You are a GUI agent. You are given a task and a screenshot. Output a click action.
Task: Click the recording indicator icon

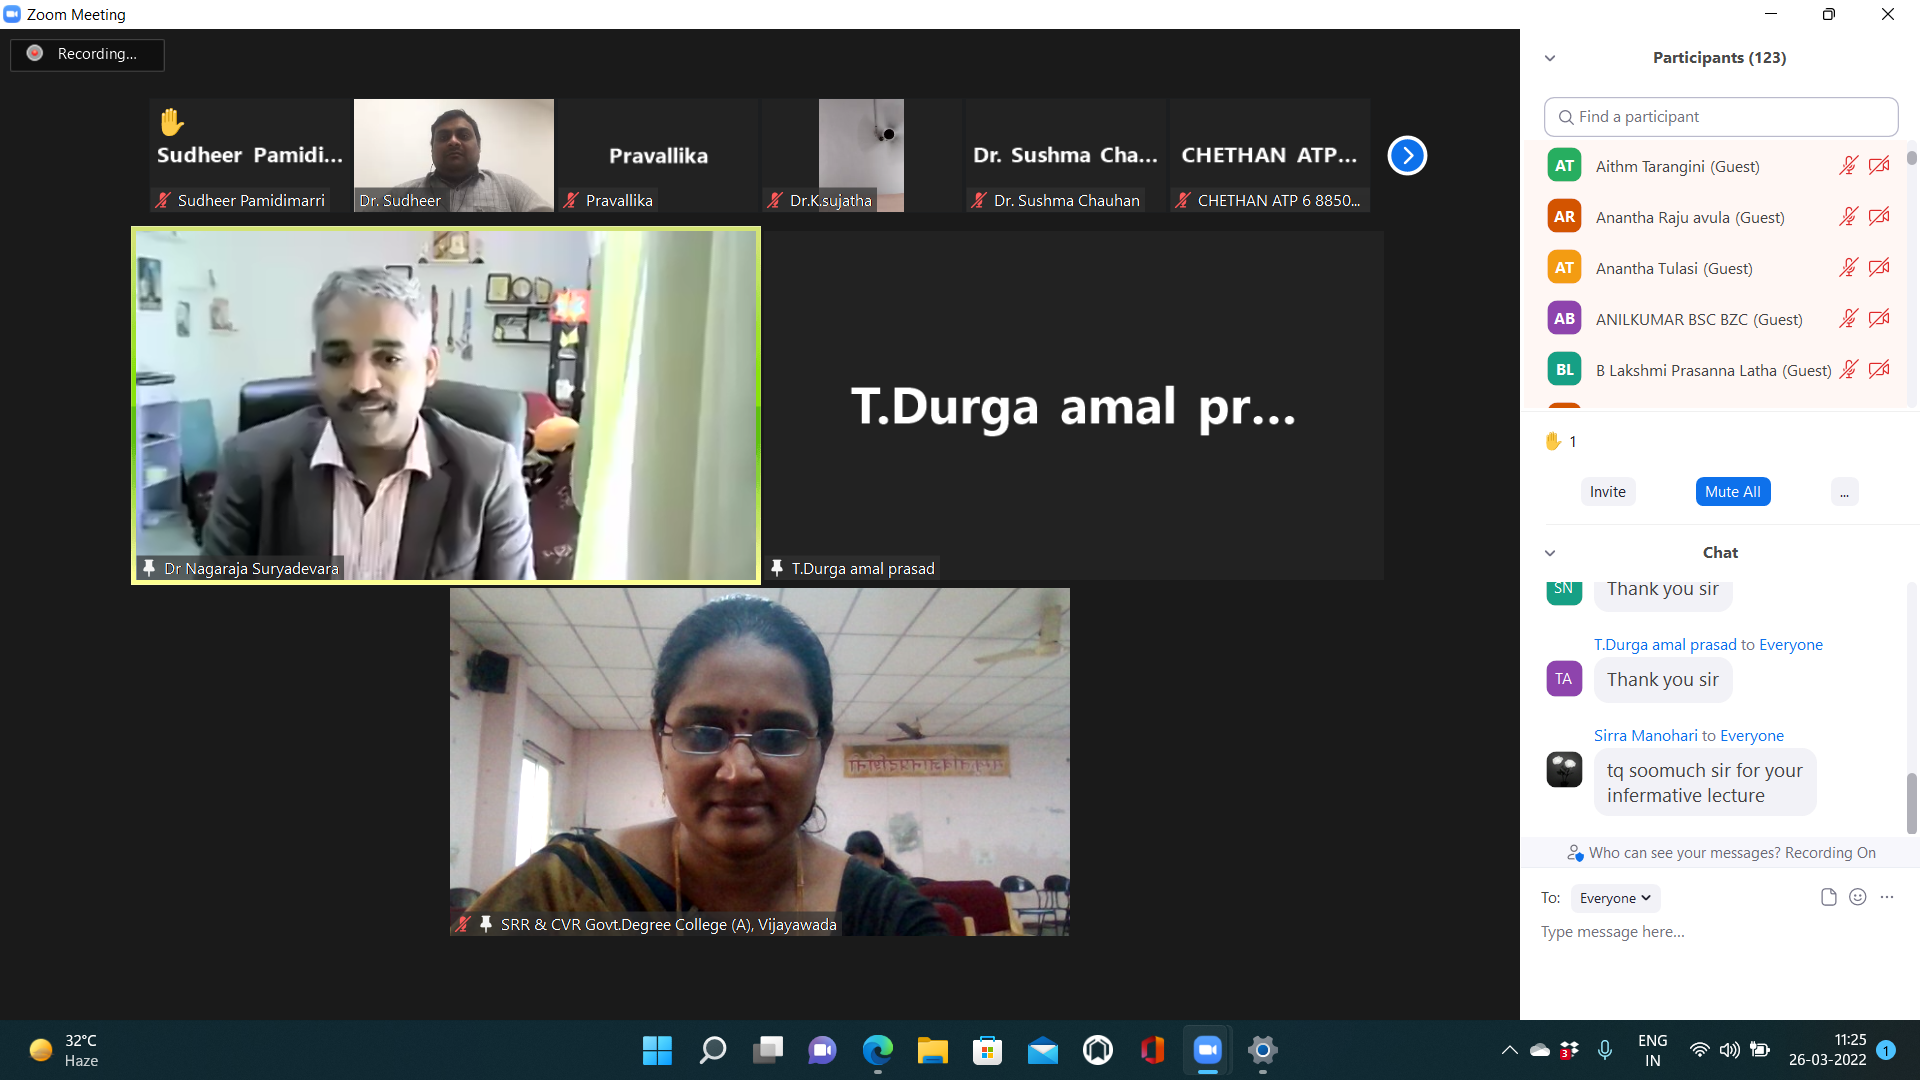point(35,54)
